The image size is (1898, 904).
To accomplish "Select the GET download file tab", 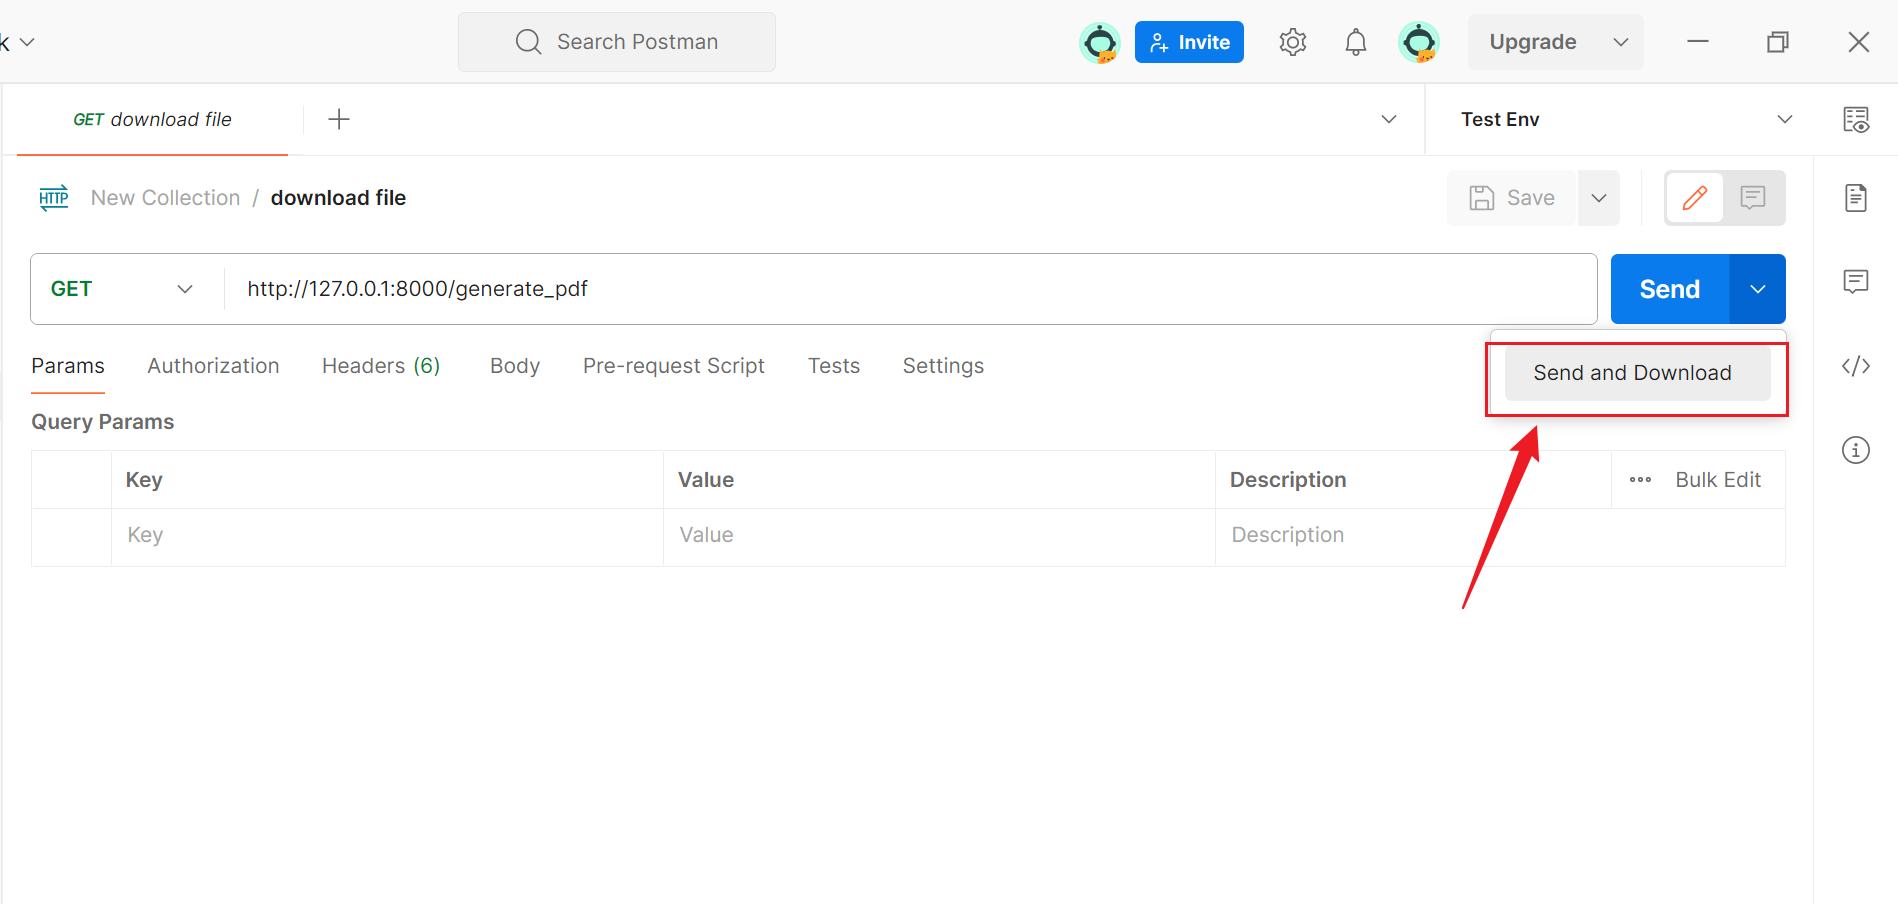I will (x=152, y=119).
